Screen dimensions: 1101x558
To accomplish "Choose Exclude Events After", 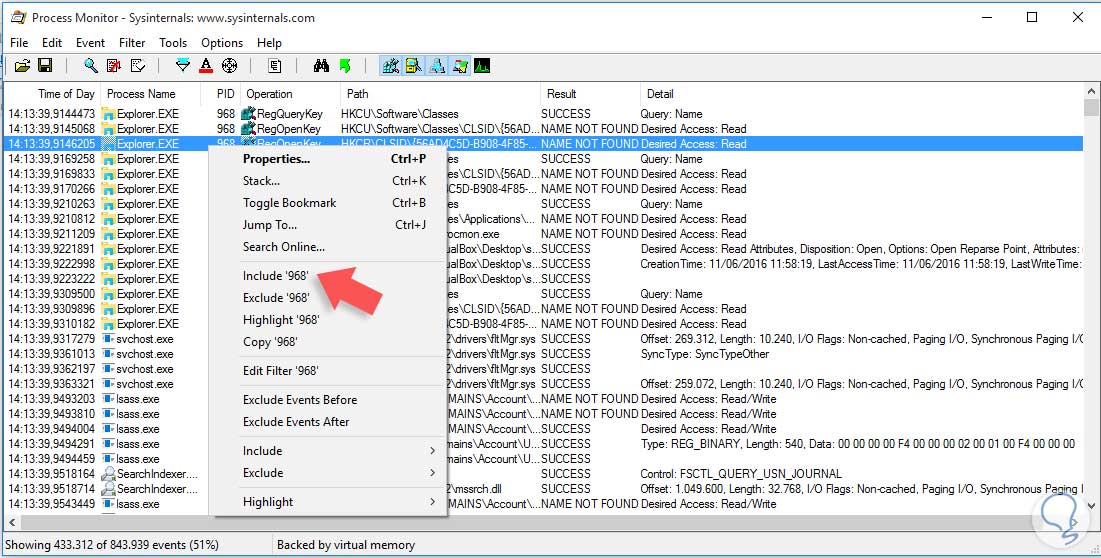I will 330,422.
